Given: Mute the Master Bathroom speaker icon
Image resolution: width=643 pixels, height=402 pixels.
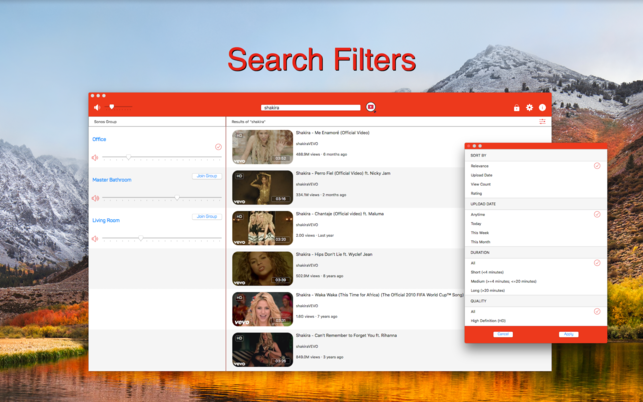Looking at the screenshot, I should tap(95, 198).
